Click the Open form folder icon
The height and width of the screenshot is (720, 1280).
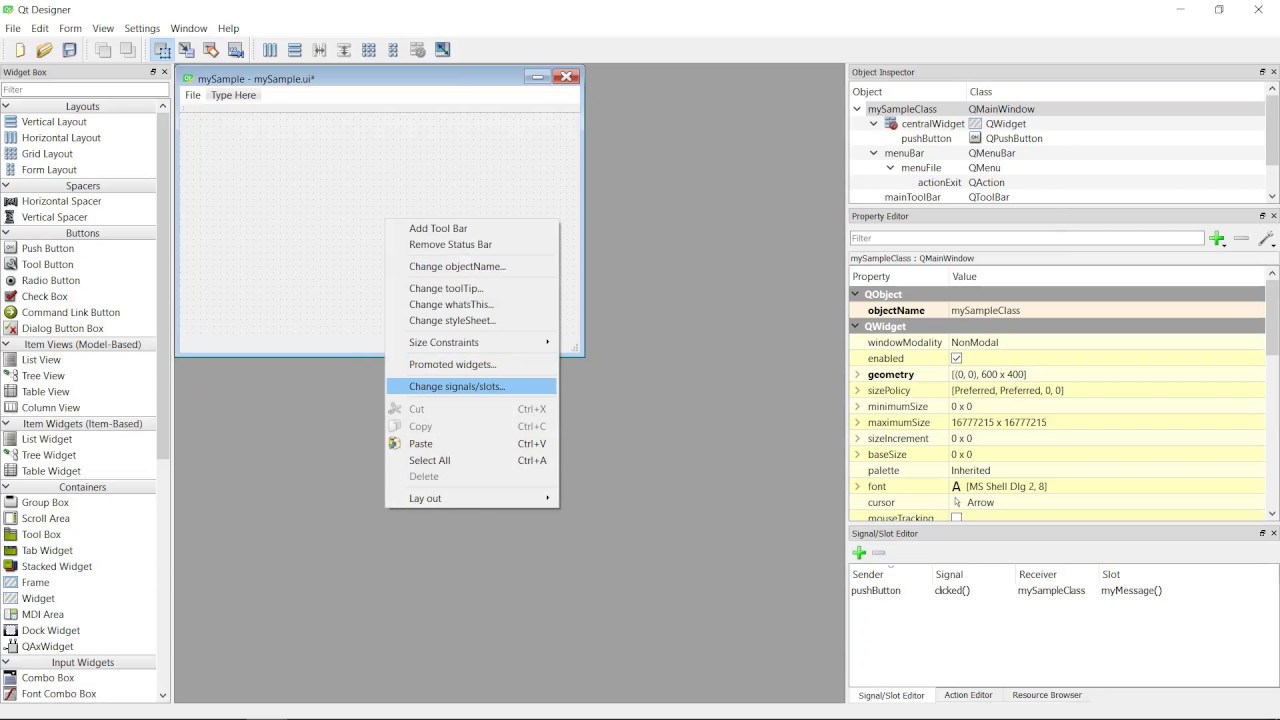click(x=44, y=50)
